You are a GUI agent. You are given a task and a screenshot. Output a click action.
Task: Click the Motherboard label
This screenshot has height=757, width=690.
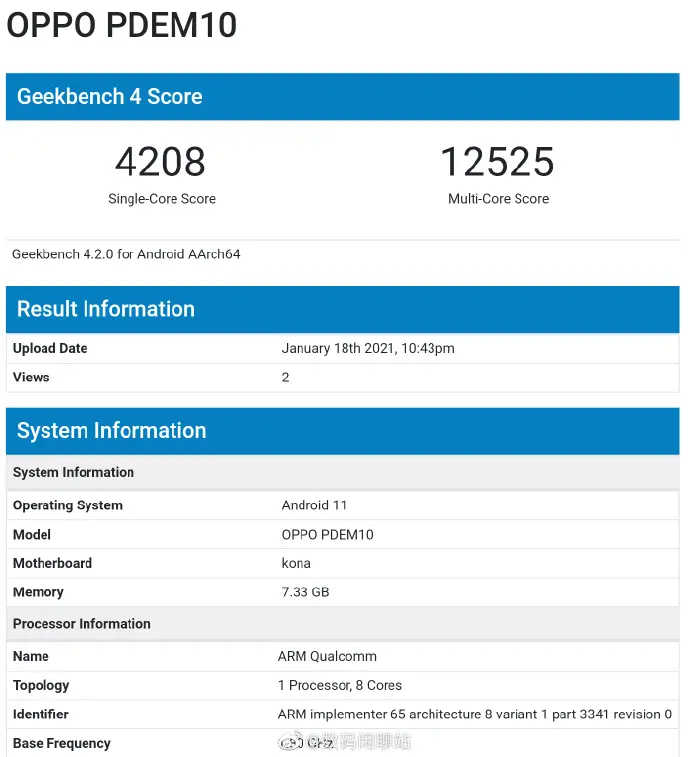52,563
